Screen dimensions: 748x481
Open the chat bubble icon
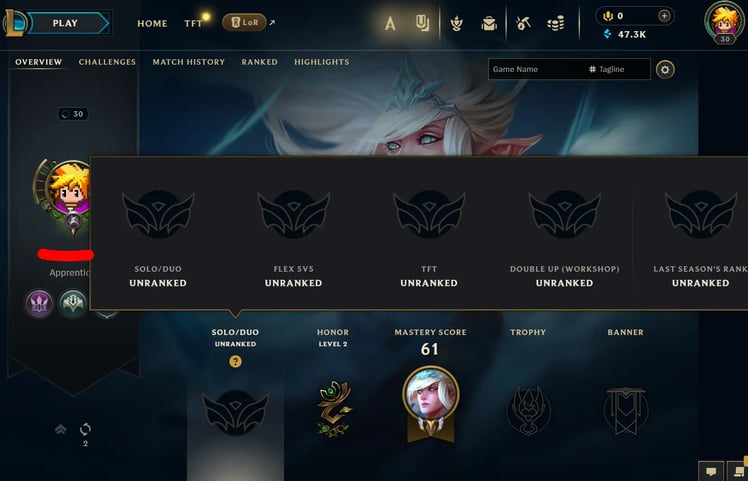pyautogui.click(x=711, y=472)
